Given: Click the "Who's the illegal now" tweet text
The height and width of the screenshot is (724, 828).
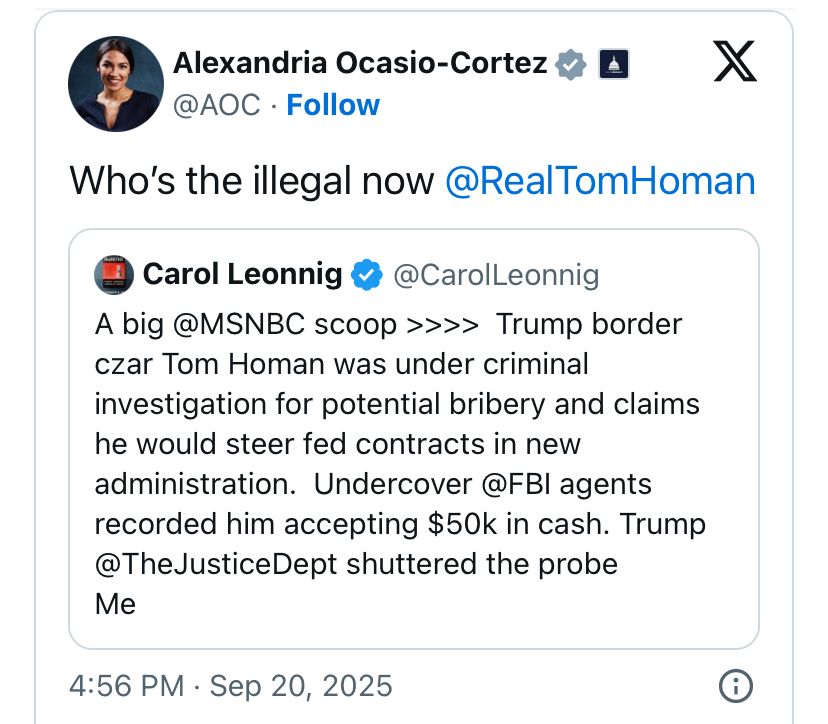Looking at the screenshot, I should pyautogui.click(x=251, y=181).
